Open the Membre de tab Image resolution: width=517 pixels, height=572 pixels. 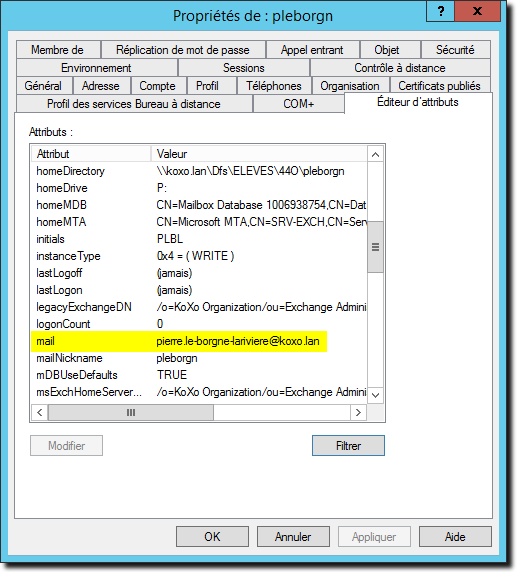click(58, 50)
